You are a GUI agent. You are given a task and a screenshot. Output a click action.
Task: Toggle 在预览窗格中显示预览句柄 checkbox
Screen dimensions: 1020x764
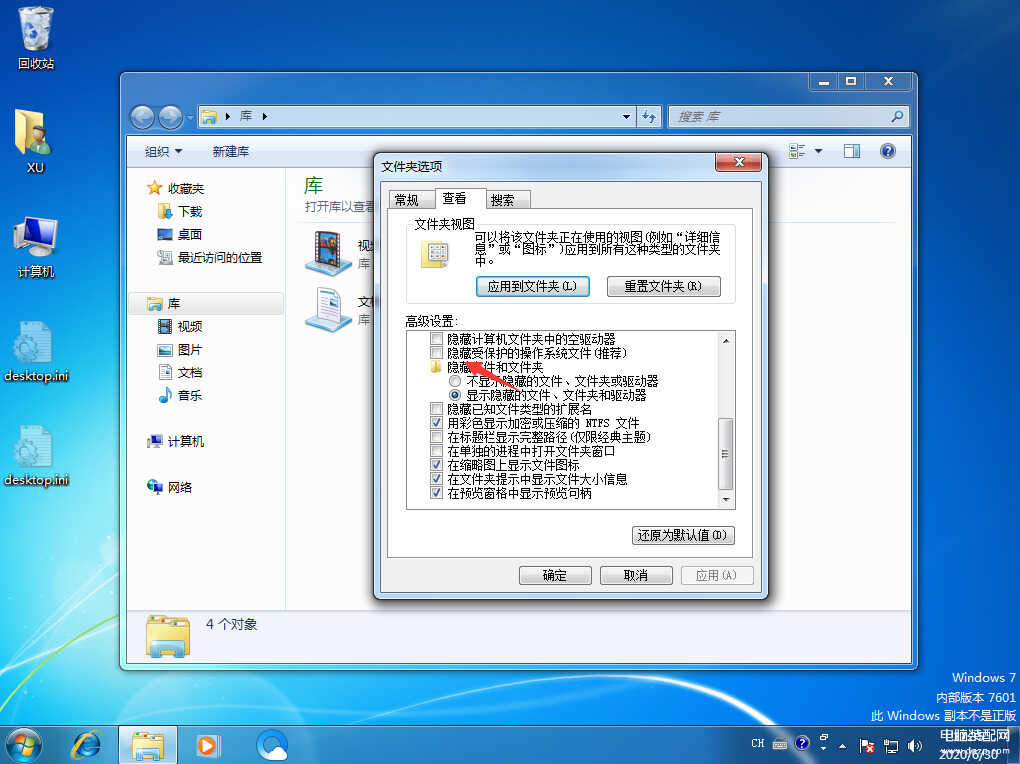pos(436,493)
